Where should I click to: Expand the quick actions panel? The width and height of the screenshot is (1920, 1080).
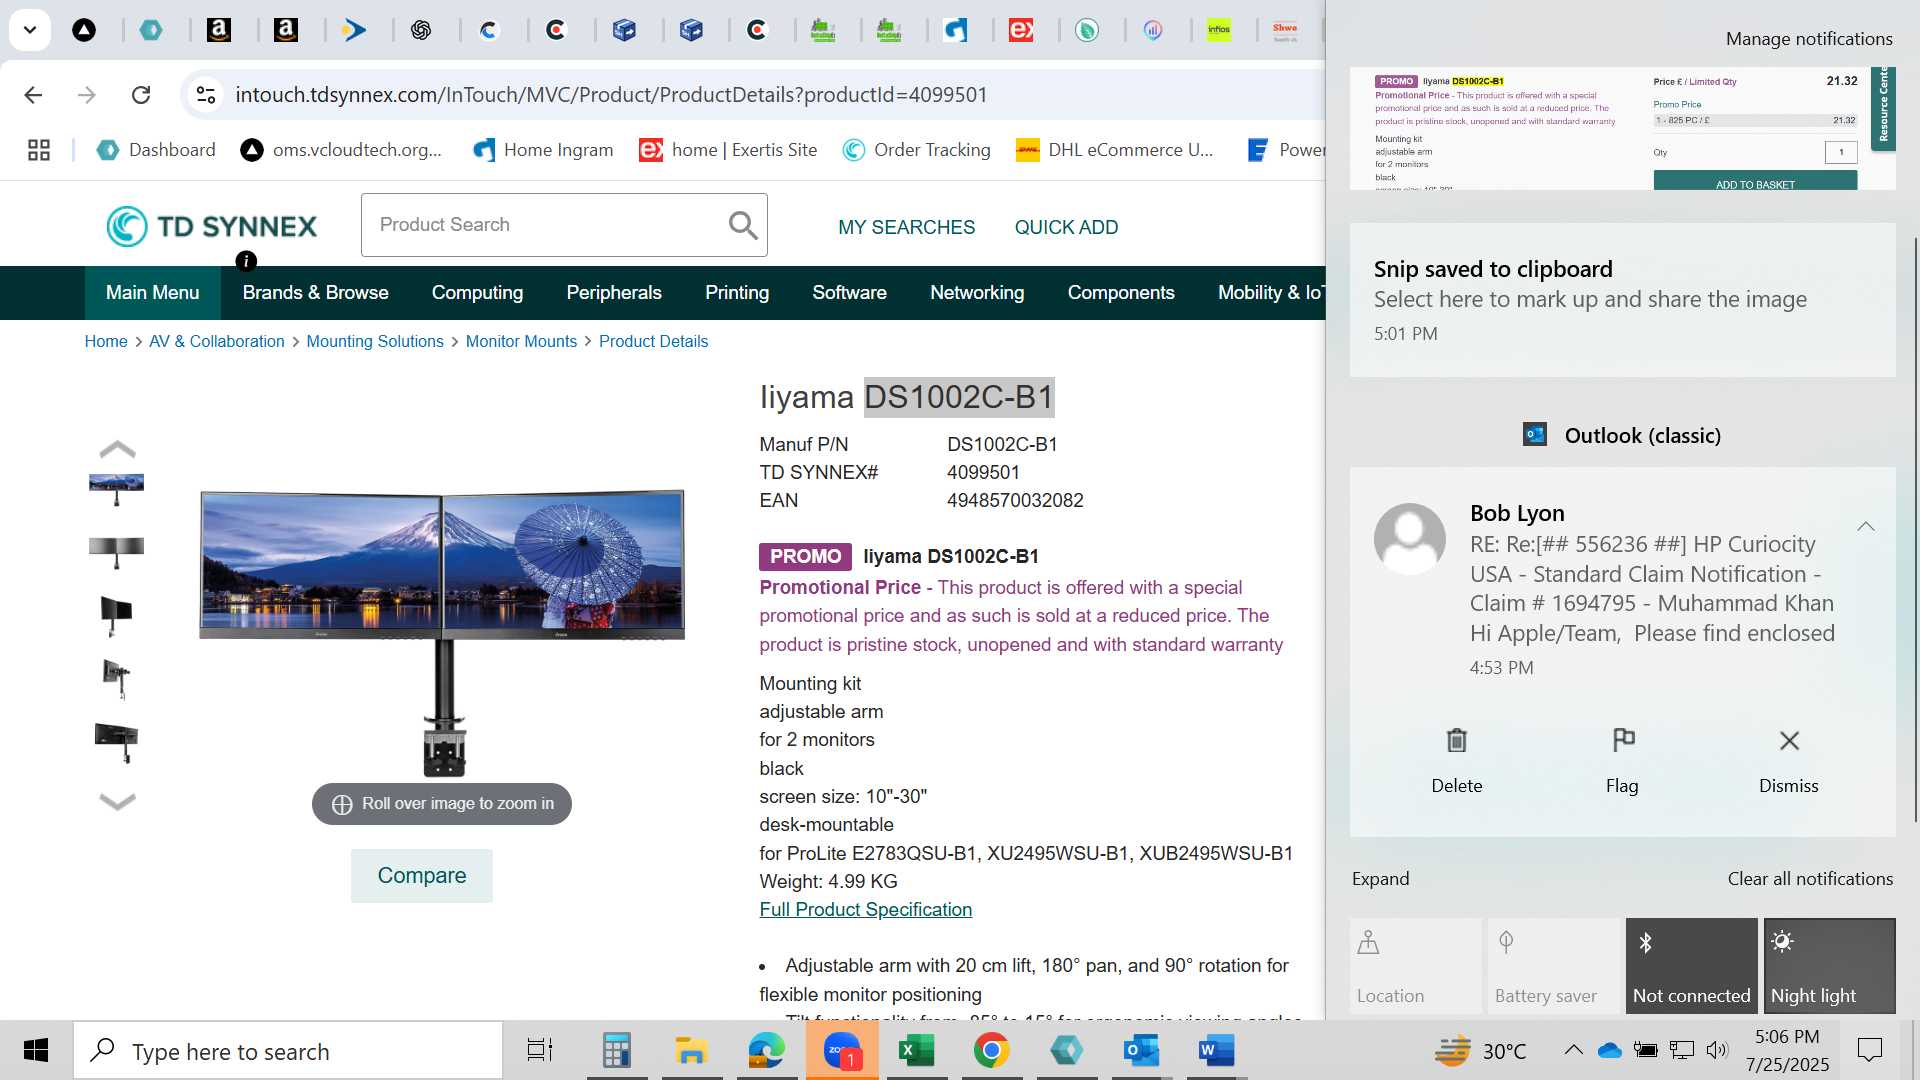pyautogui.click(x=1380, y=879)
